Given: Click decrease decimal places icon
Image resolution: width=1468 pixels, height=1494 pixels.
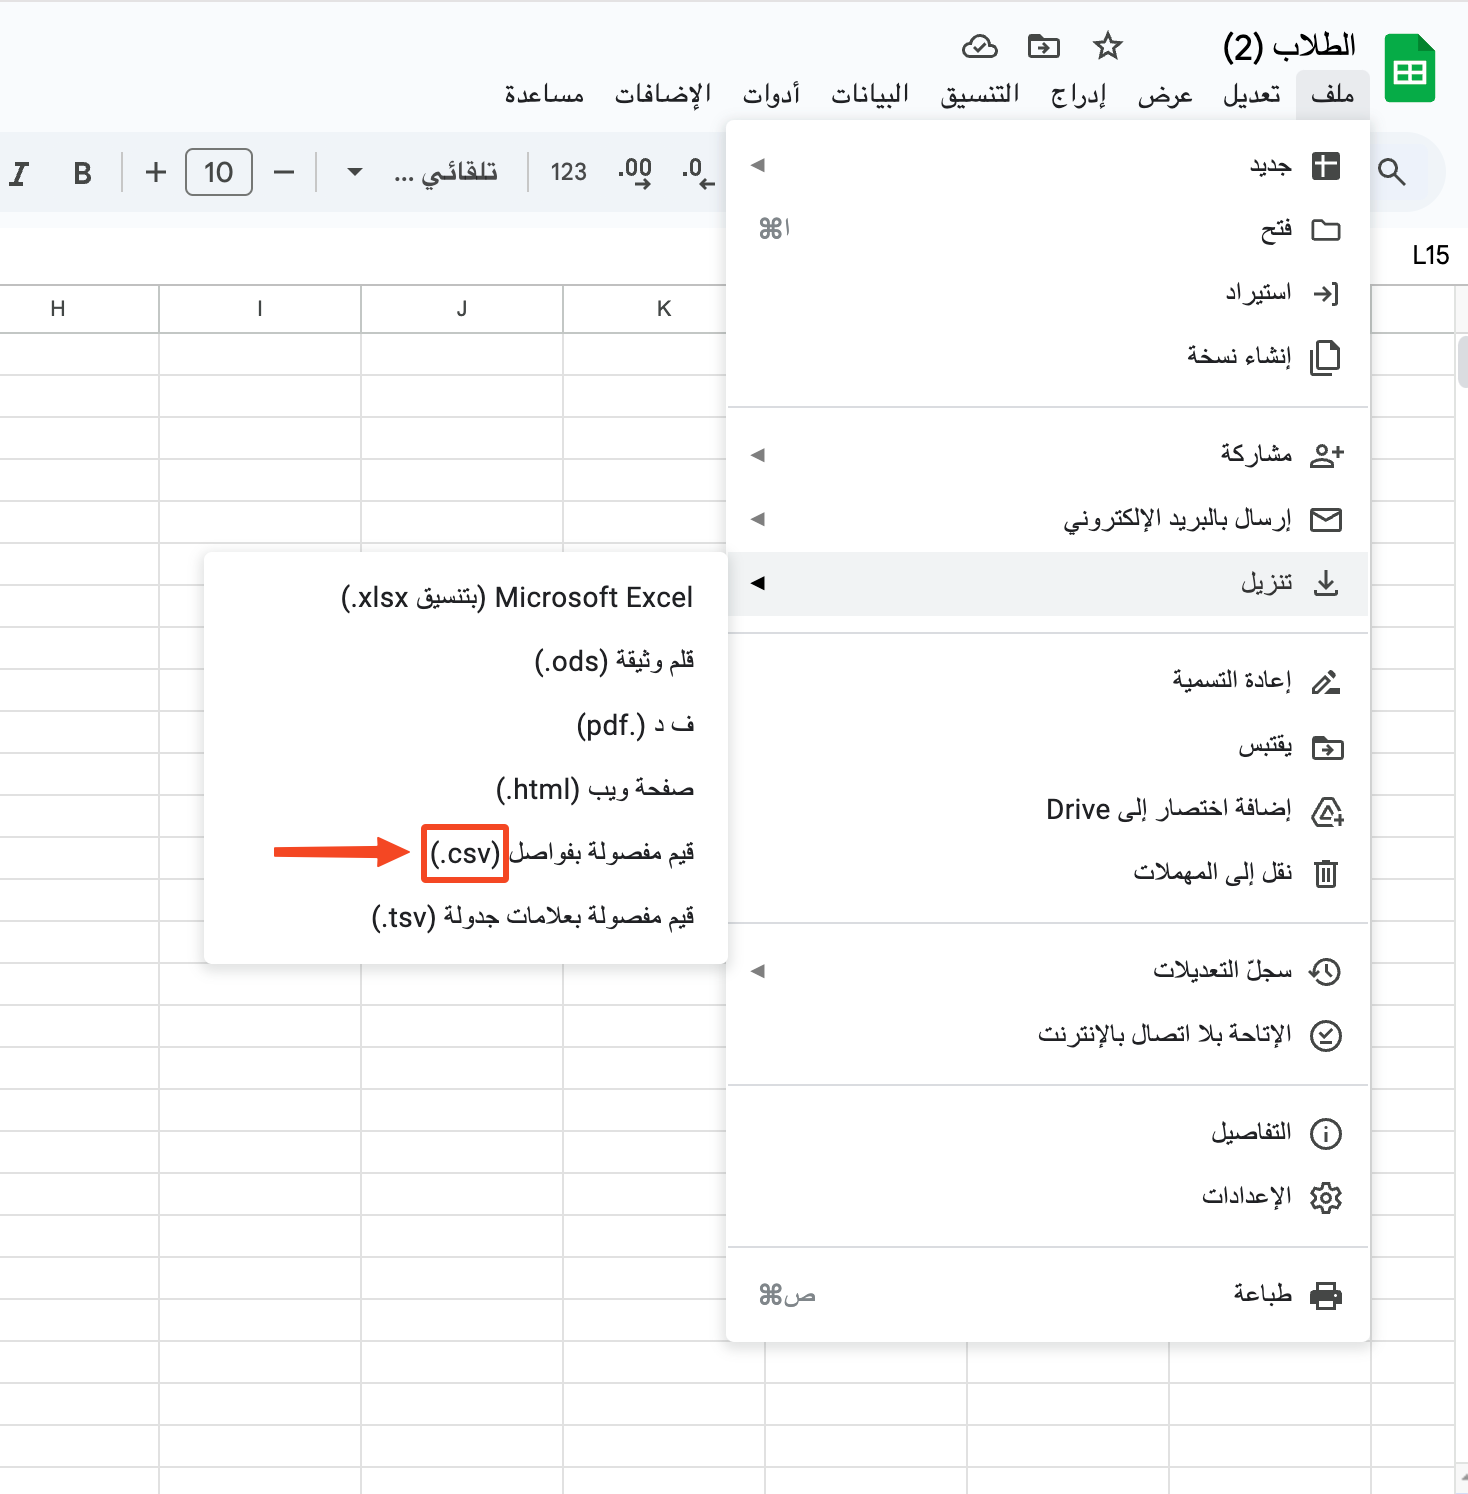Looking at the screenshot, I should (x=698, y=172).
